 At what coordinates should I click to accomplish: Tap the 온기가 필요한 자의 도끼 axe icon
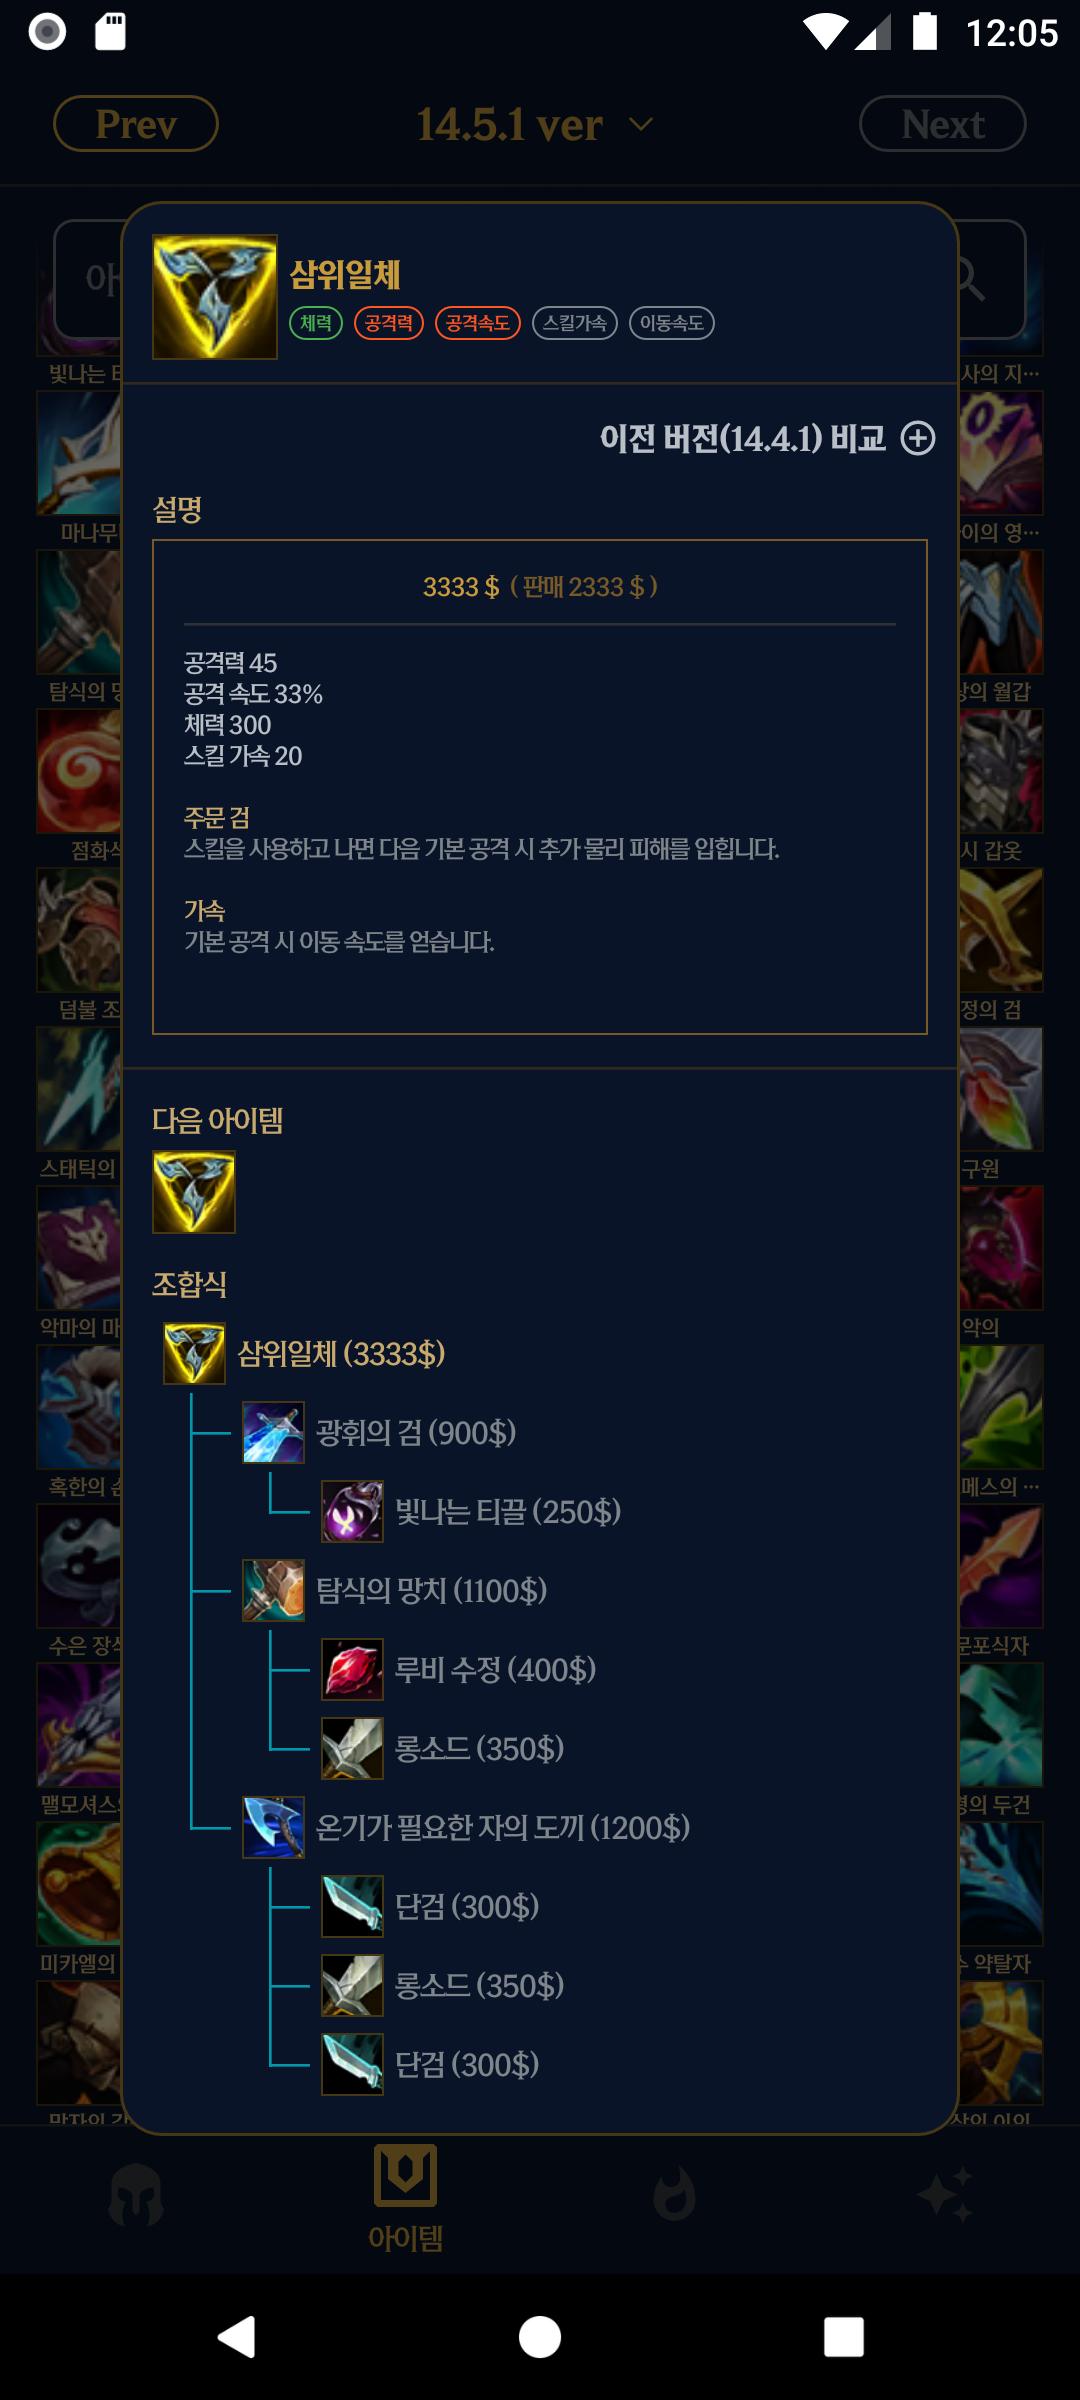pyautogui.click(x=273, y=1827)
